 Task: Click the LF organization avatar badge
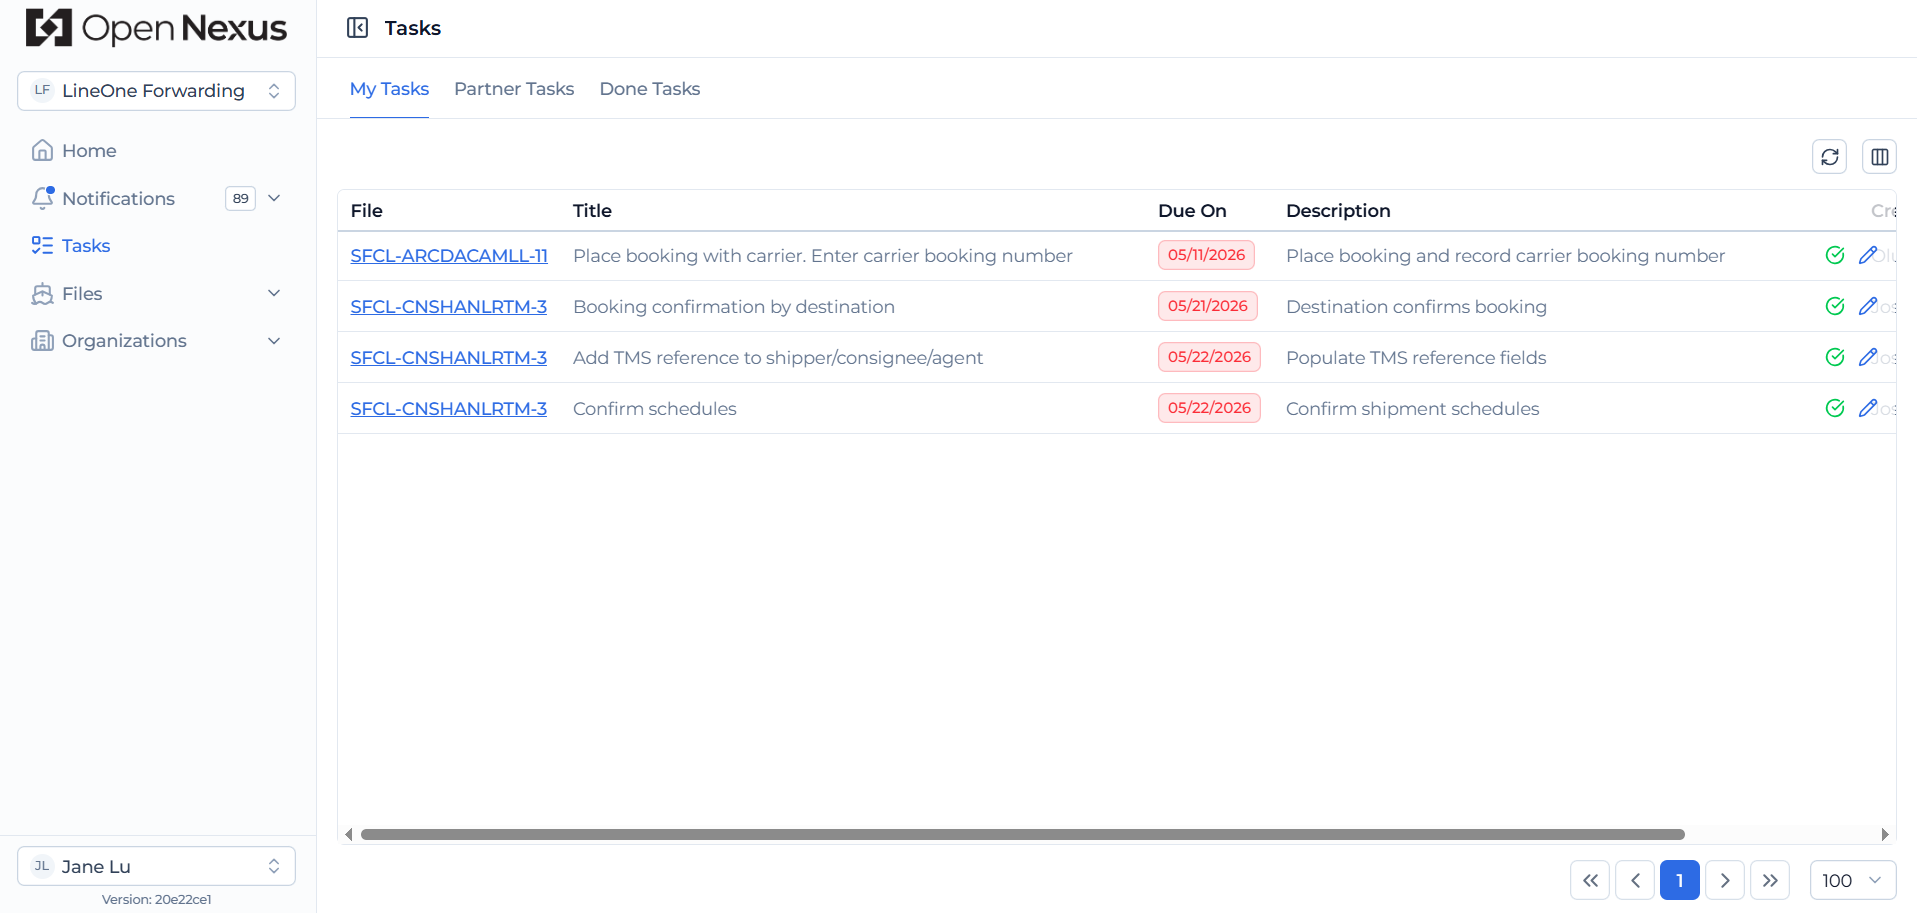click(42, 90)
